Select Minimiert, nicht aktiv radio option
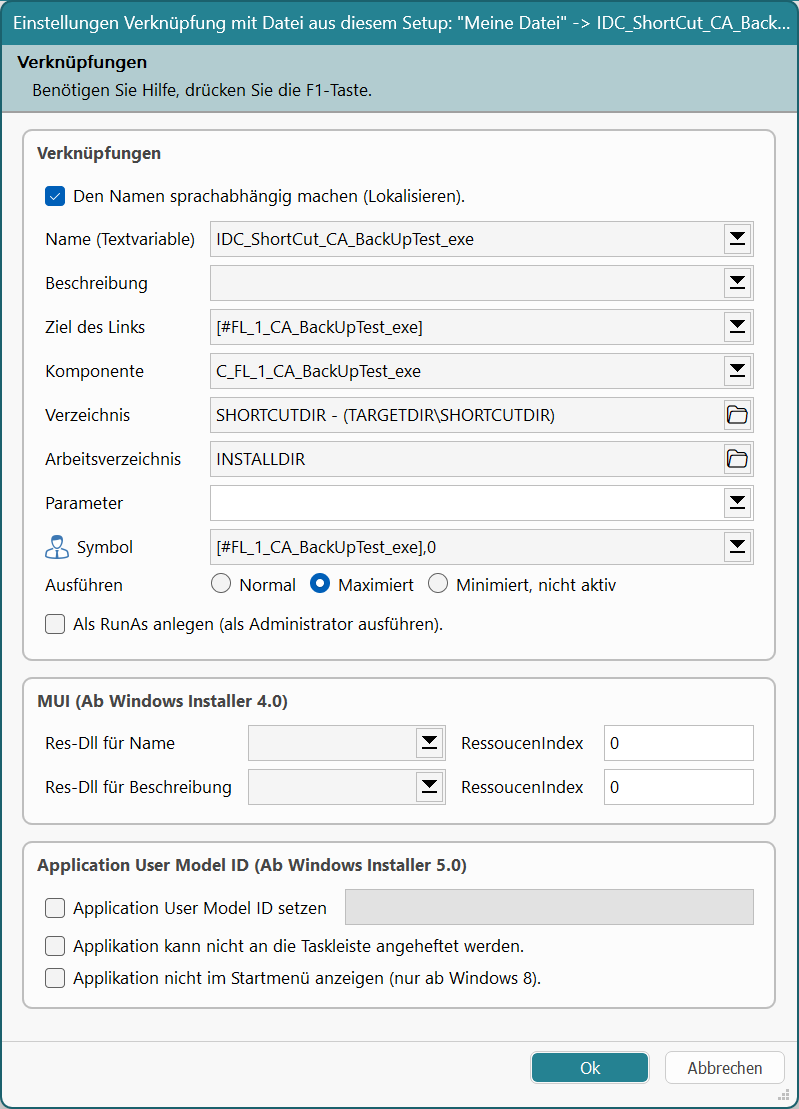 tap(437, 584)
